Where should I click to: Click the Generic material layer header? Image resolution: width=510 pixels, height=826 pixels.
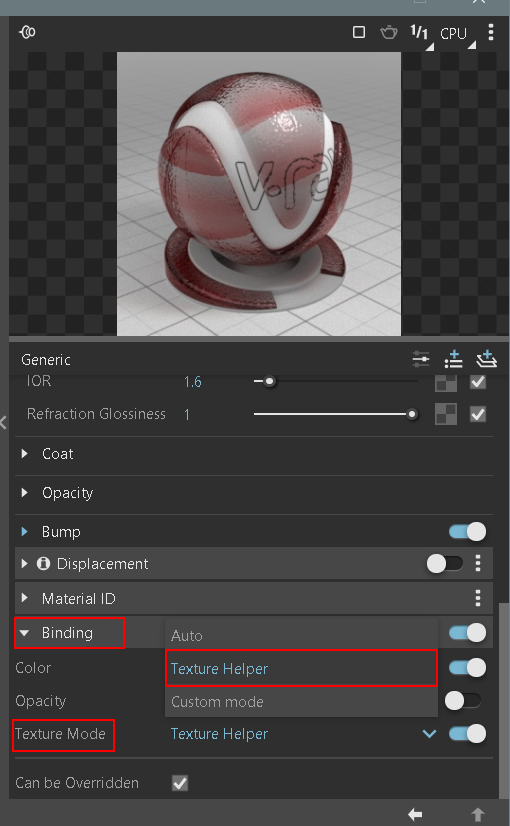46,360
